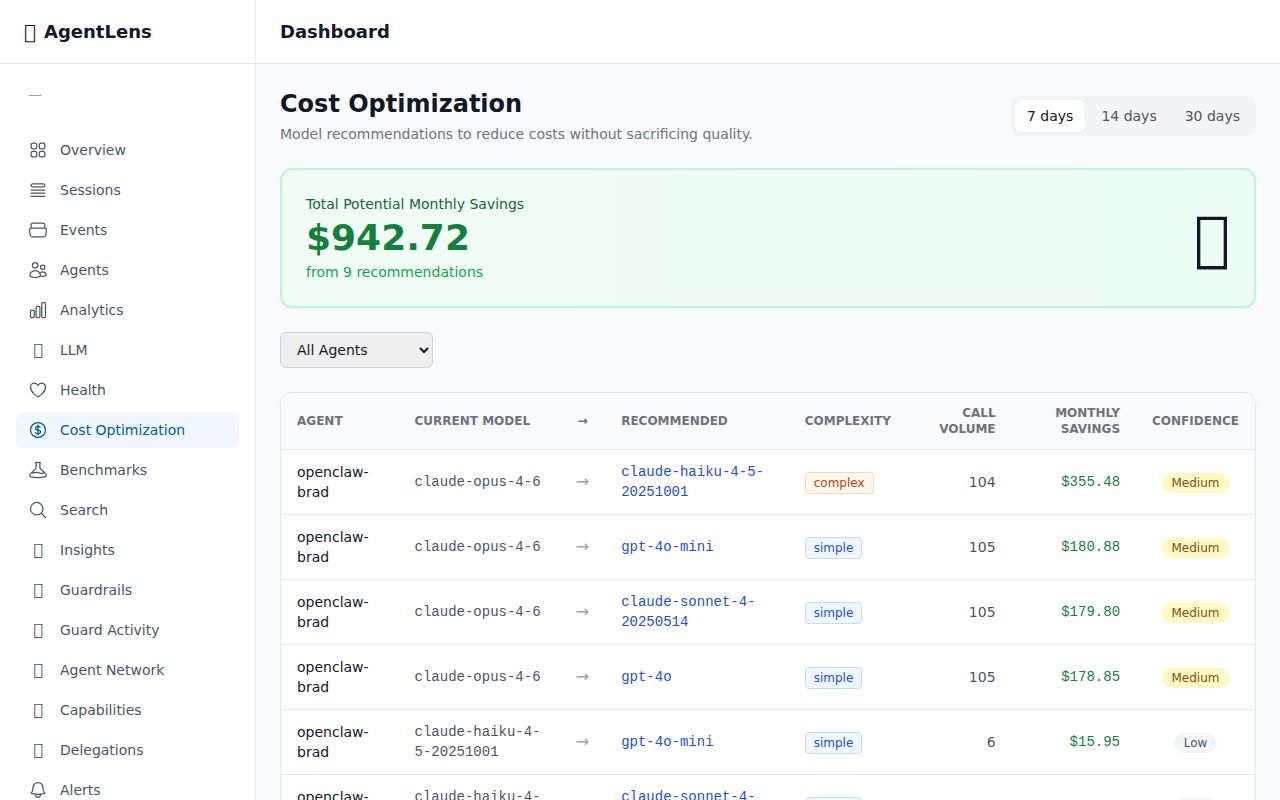Open the Events icon in sidebar
This screenshot has height=800, width=1280.
click(x=37, y=229)
